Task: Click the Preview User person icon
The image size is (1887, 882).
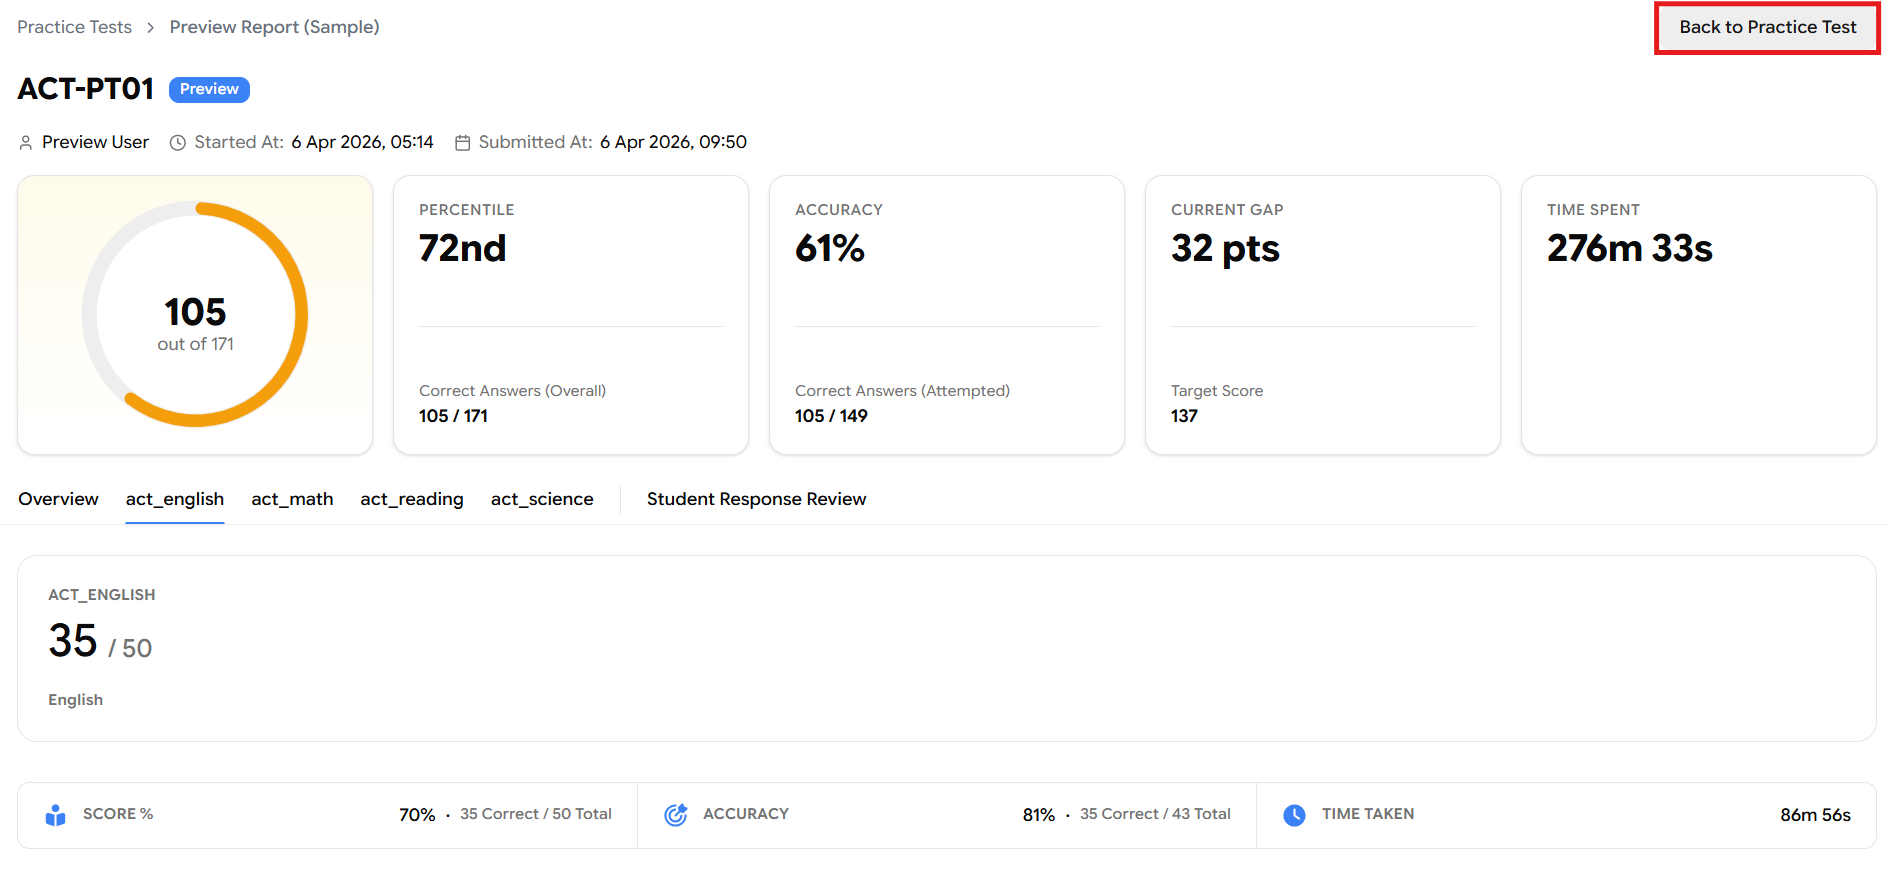Action: [26, 143]
